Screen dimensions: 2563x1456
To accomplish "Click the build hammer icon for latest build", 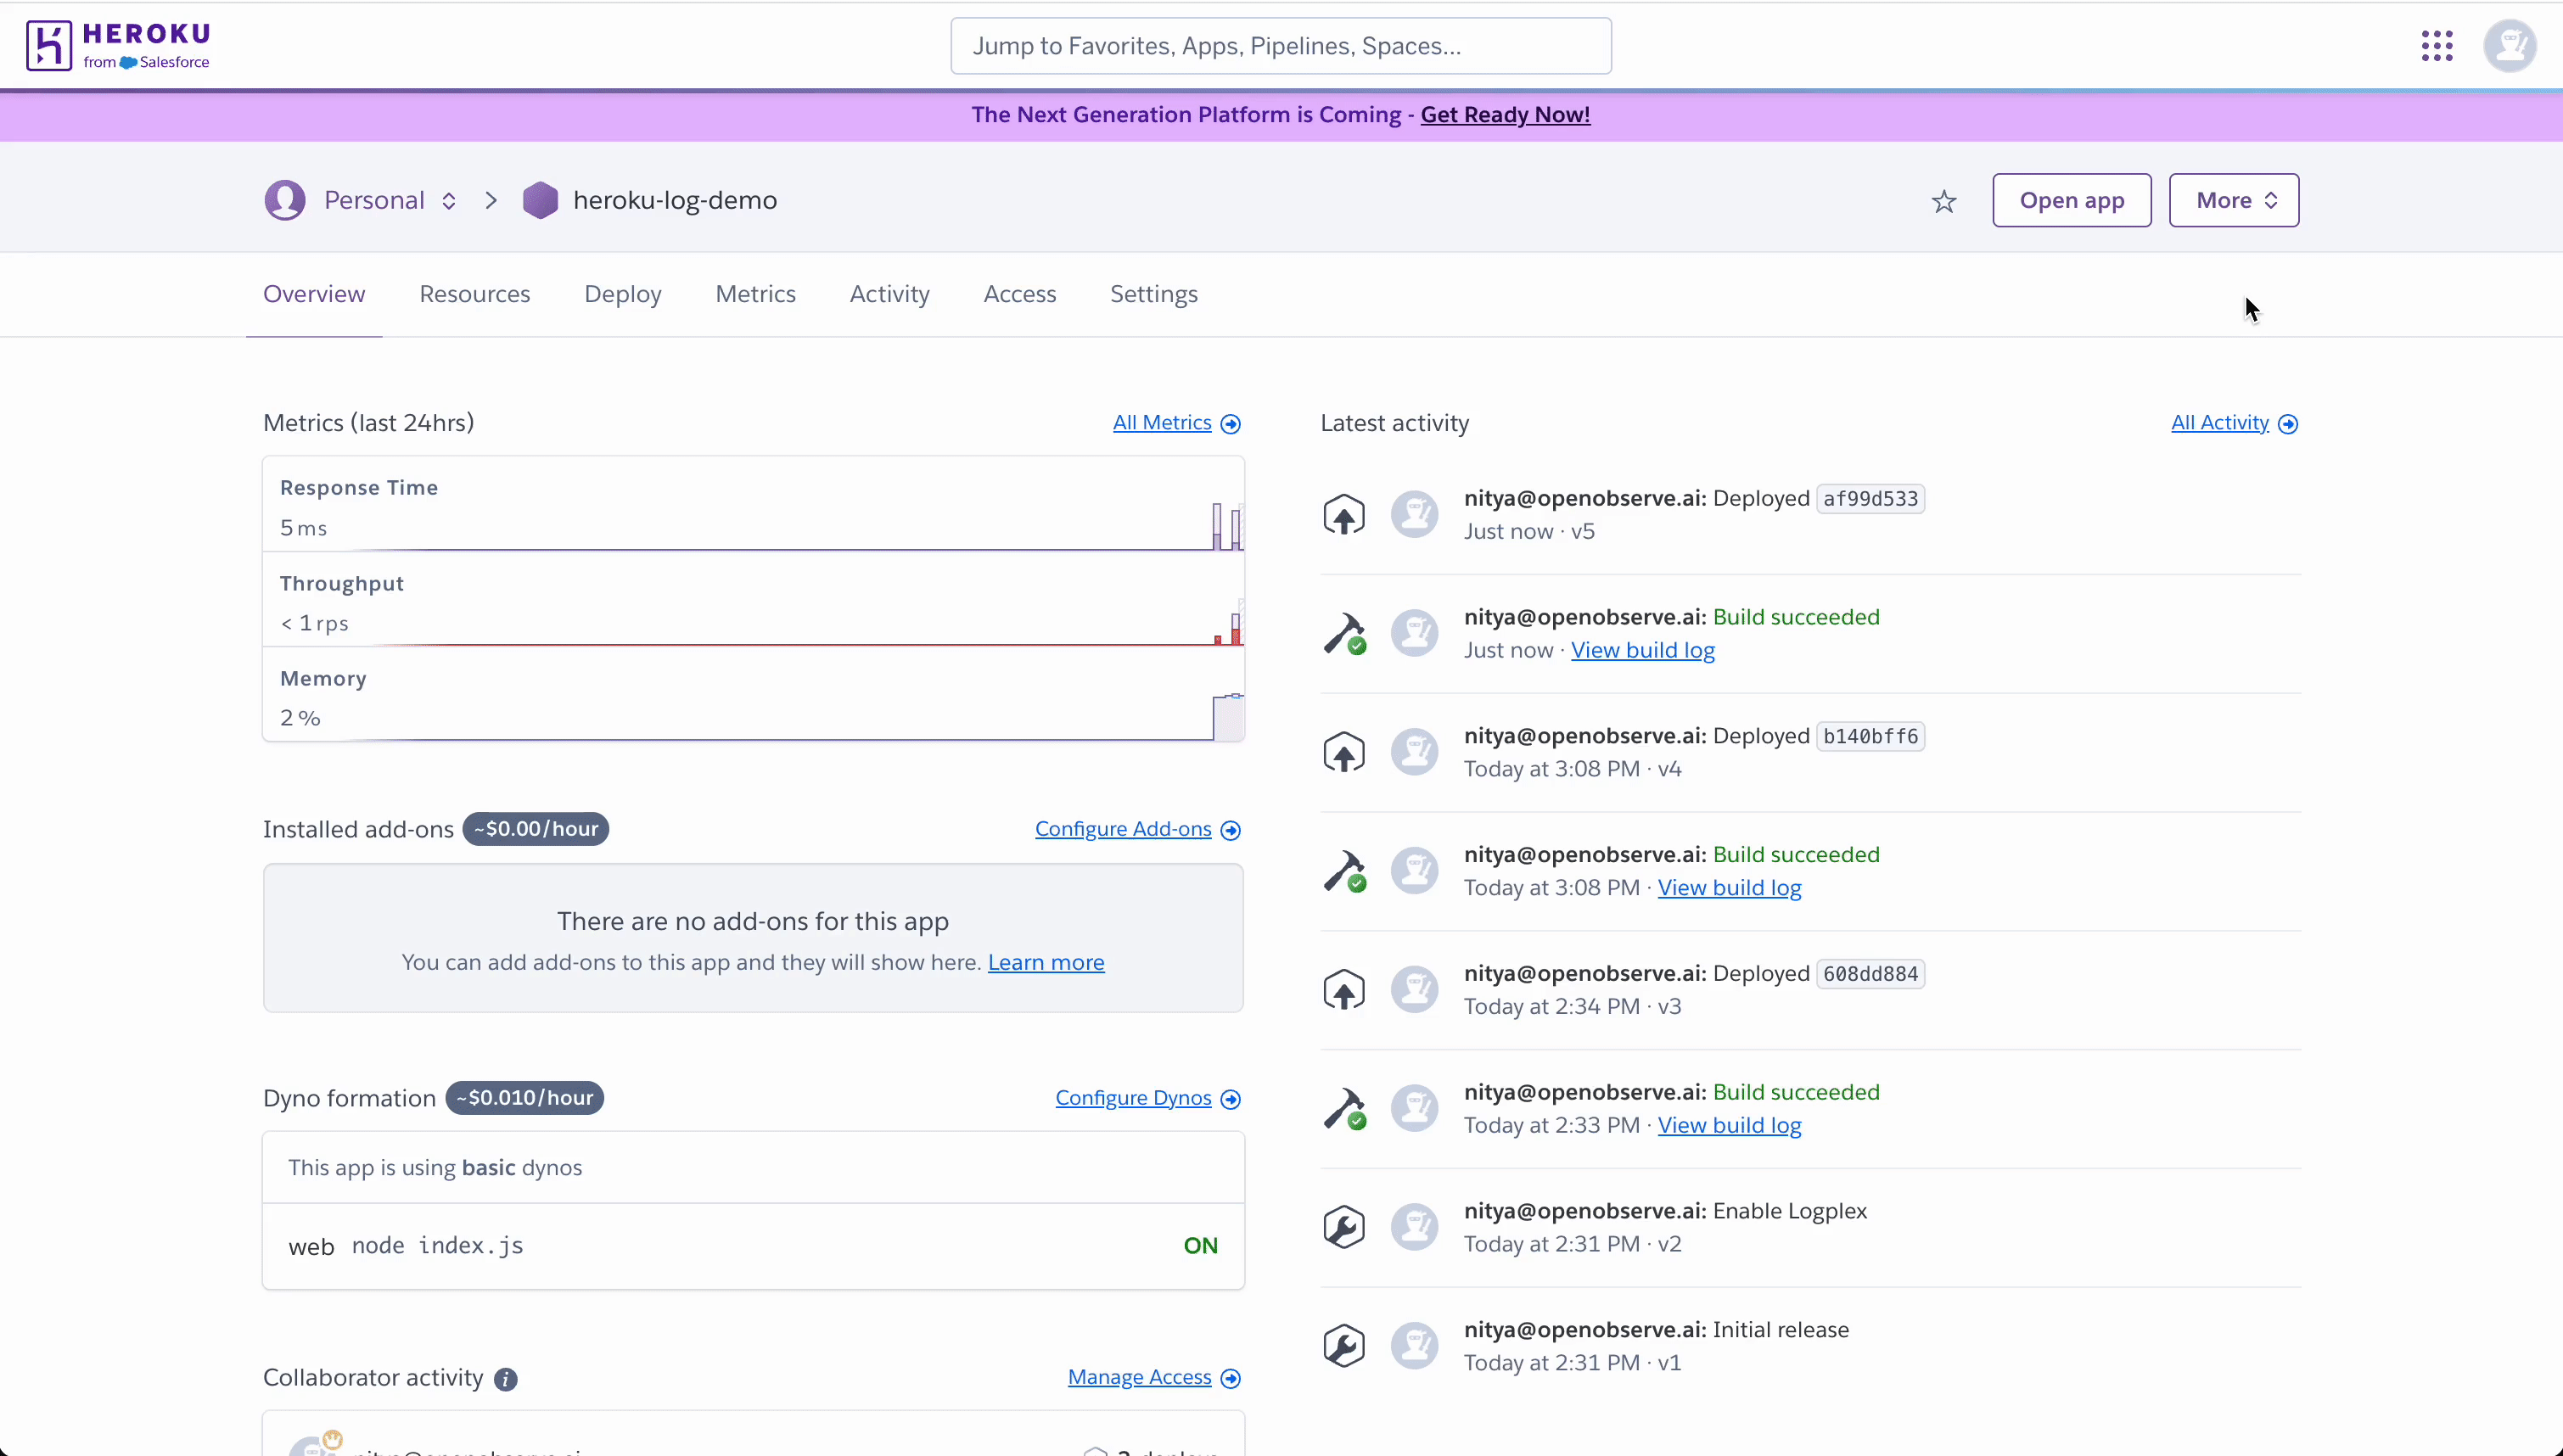I will (x=1346, y=632).
